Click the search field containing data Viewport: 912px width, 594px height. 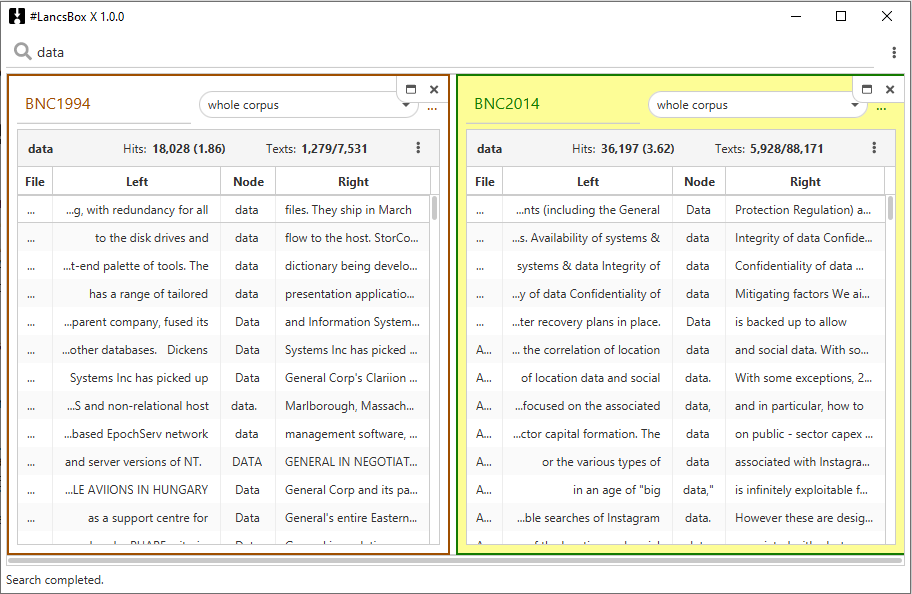[450, 52]
